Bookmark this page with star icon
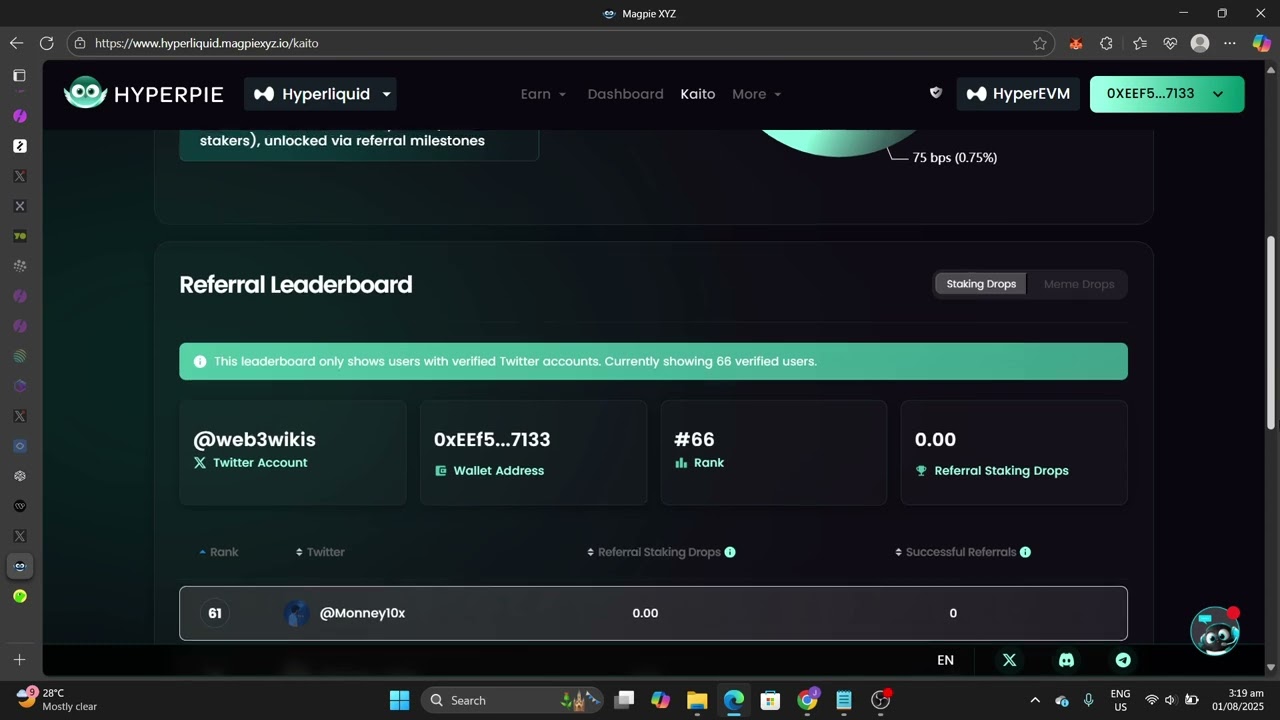Image resolution: width=1280 pixels, height=720 pixels. pos(1040,43)
